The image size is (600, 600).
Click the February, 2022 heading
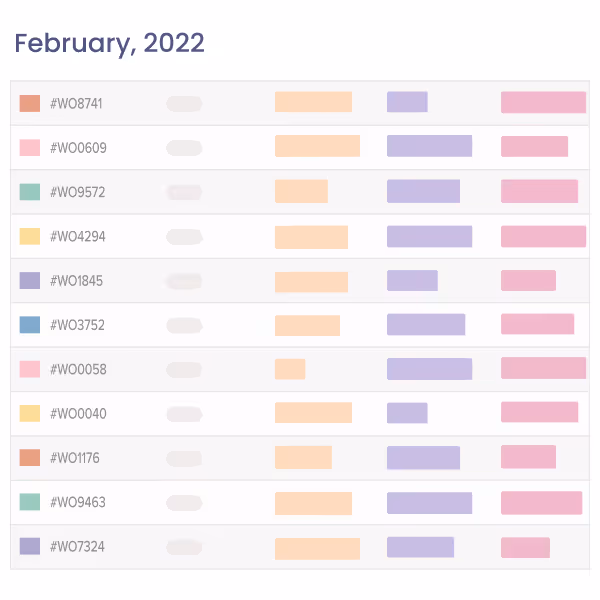pyautogui.click(x=109, y=43)
